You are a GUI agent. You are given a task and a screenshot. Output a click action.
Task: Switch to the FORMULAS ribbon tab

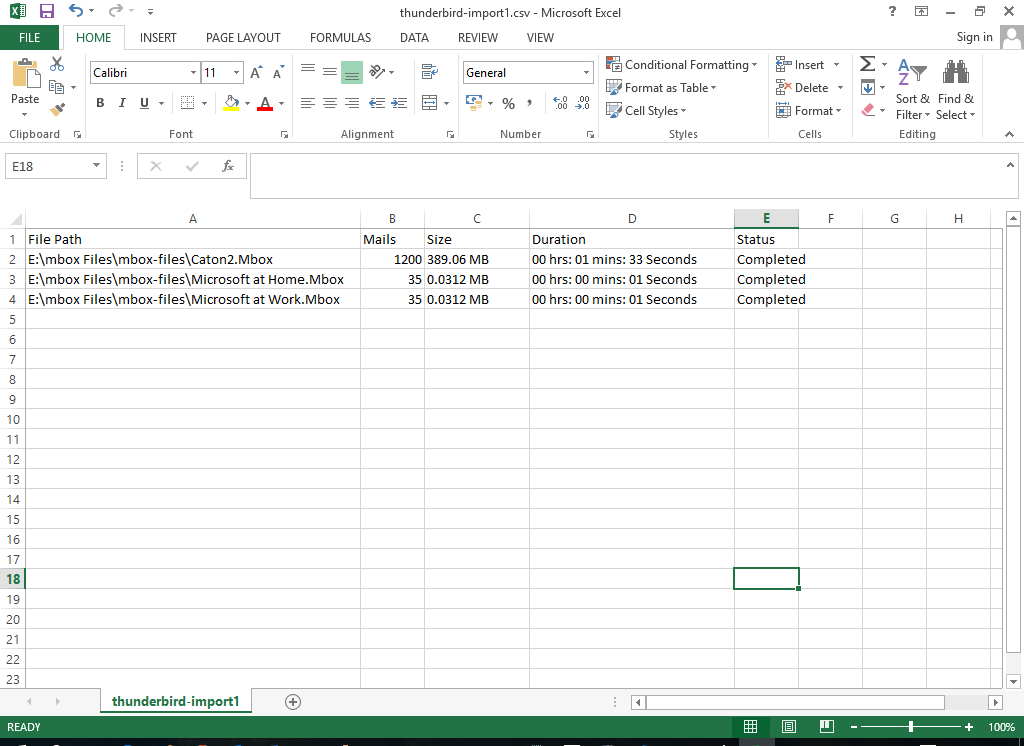coord(340,38)
